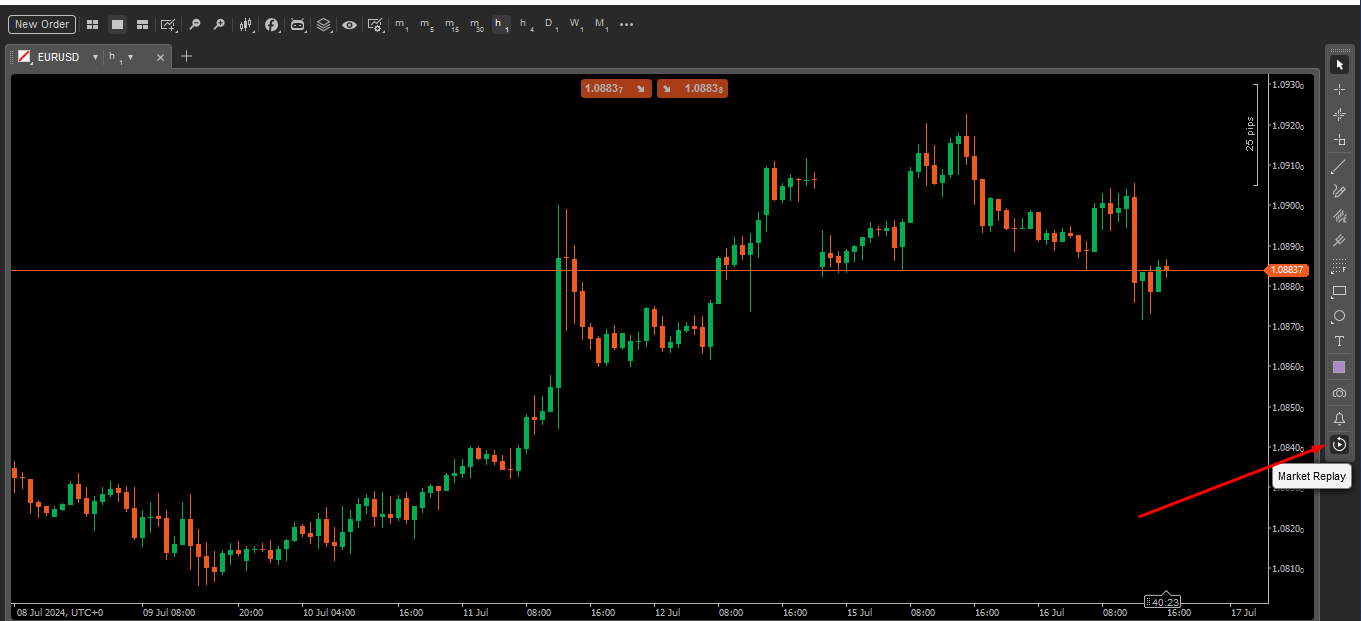Take a chart screenshot with camera icon

tap(1339, 392)
